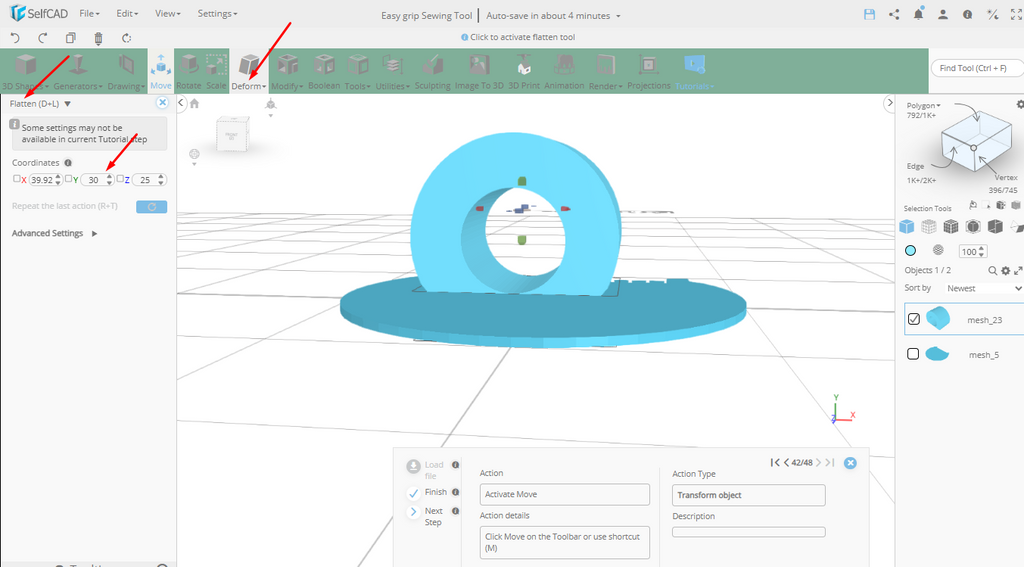Click Next Step in tutorial panel

point(426,516)
